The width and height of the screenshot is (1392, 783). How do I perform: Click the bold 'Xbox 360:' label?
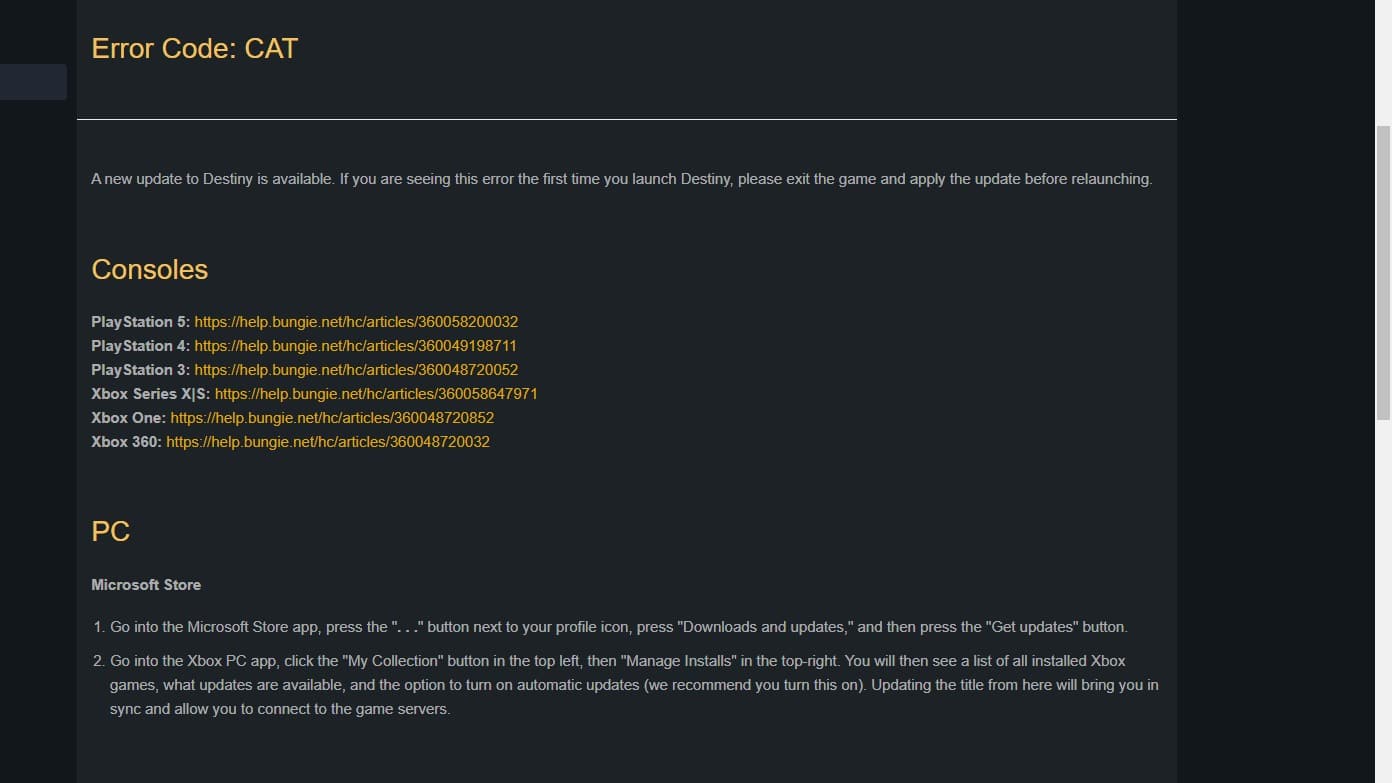(126, 442)
